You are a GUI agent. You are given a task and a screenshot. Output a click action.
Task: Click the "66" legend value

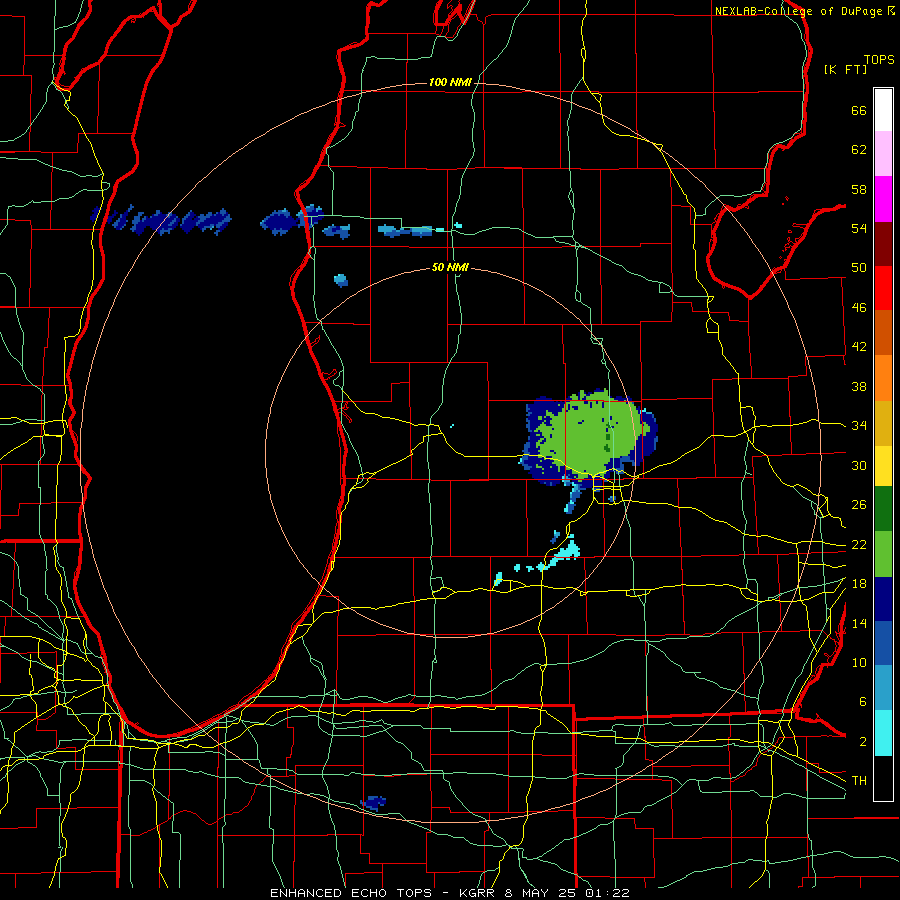pyautogui.click(x=859, y=111)
